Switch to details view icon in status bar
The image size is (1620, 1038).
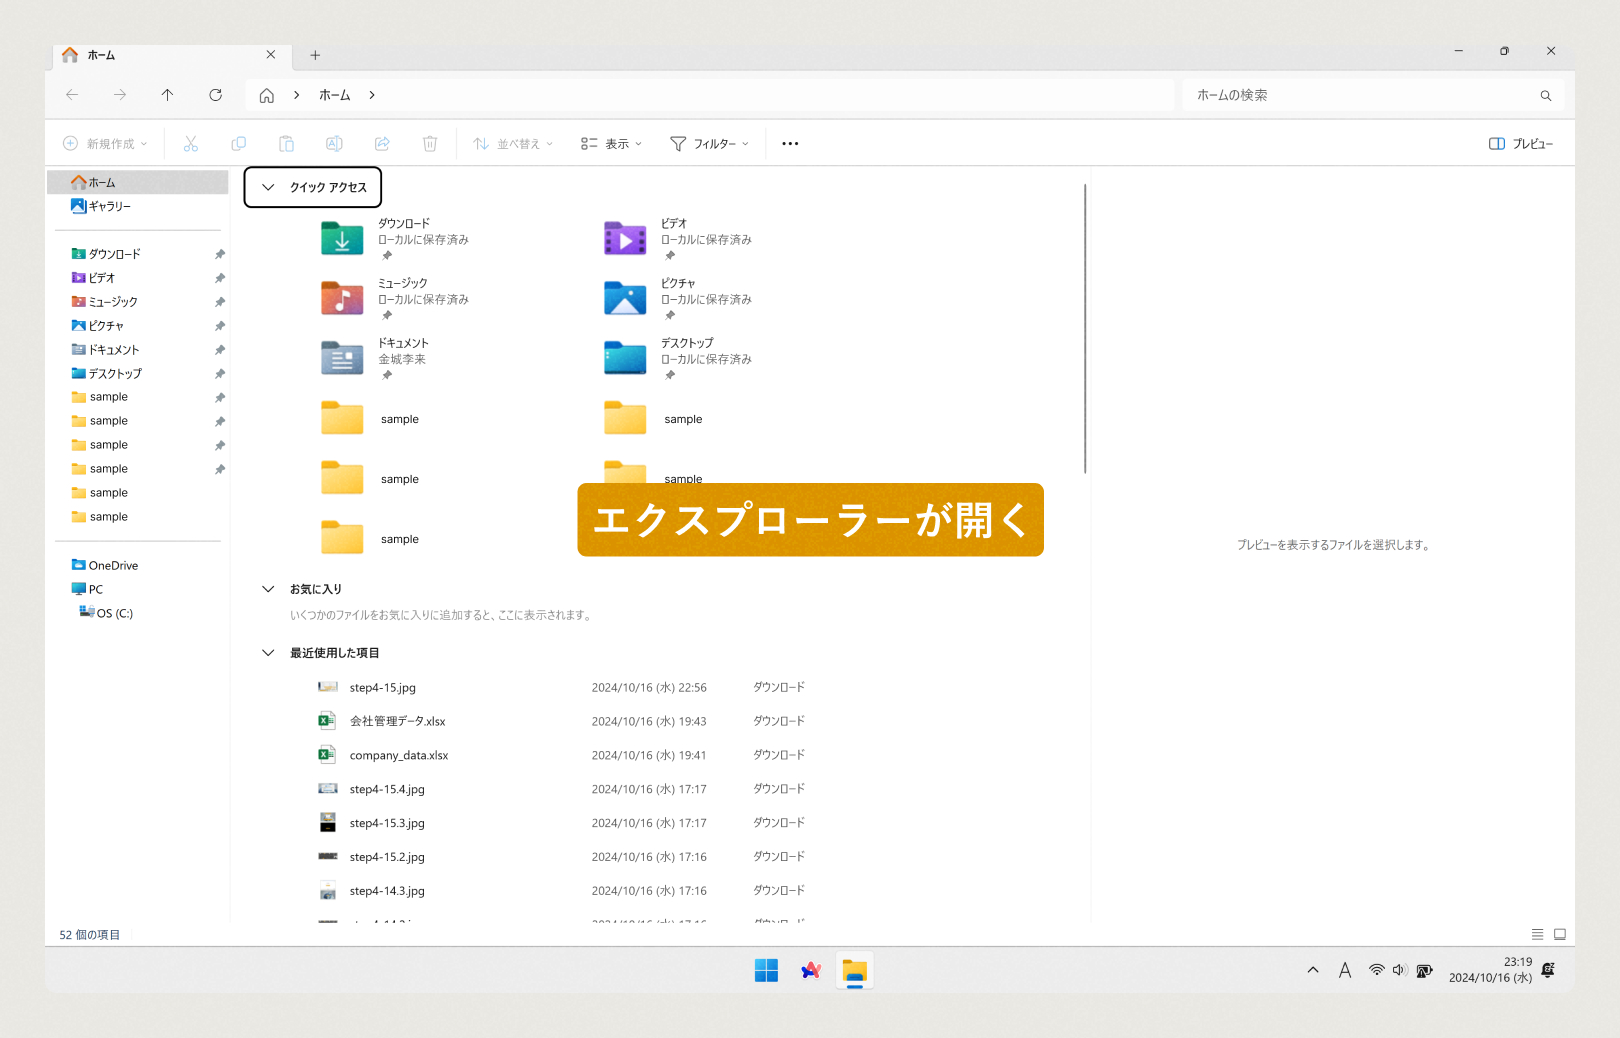pos(1537,934)
